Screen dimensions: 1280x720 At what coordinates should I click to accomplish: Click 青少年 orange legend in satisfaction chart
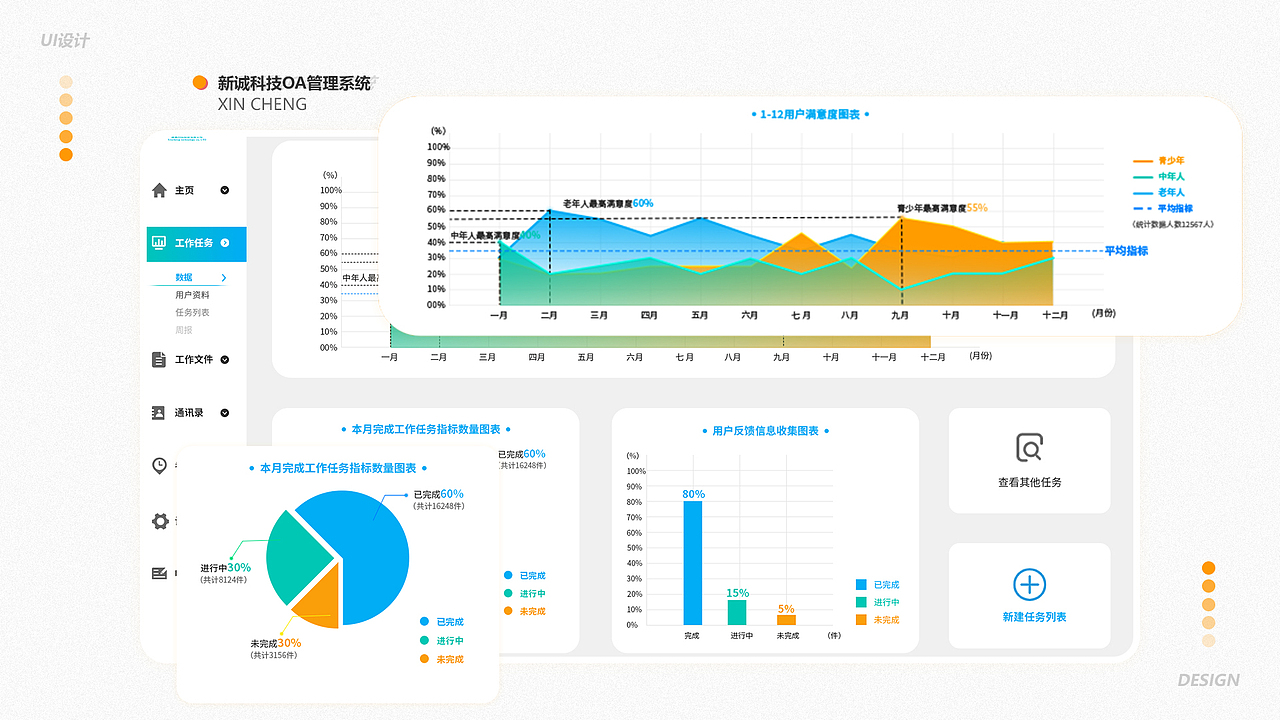(1159, 160)
